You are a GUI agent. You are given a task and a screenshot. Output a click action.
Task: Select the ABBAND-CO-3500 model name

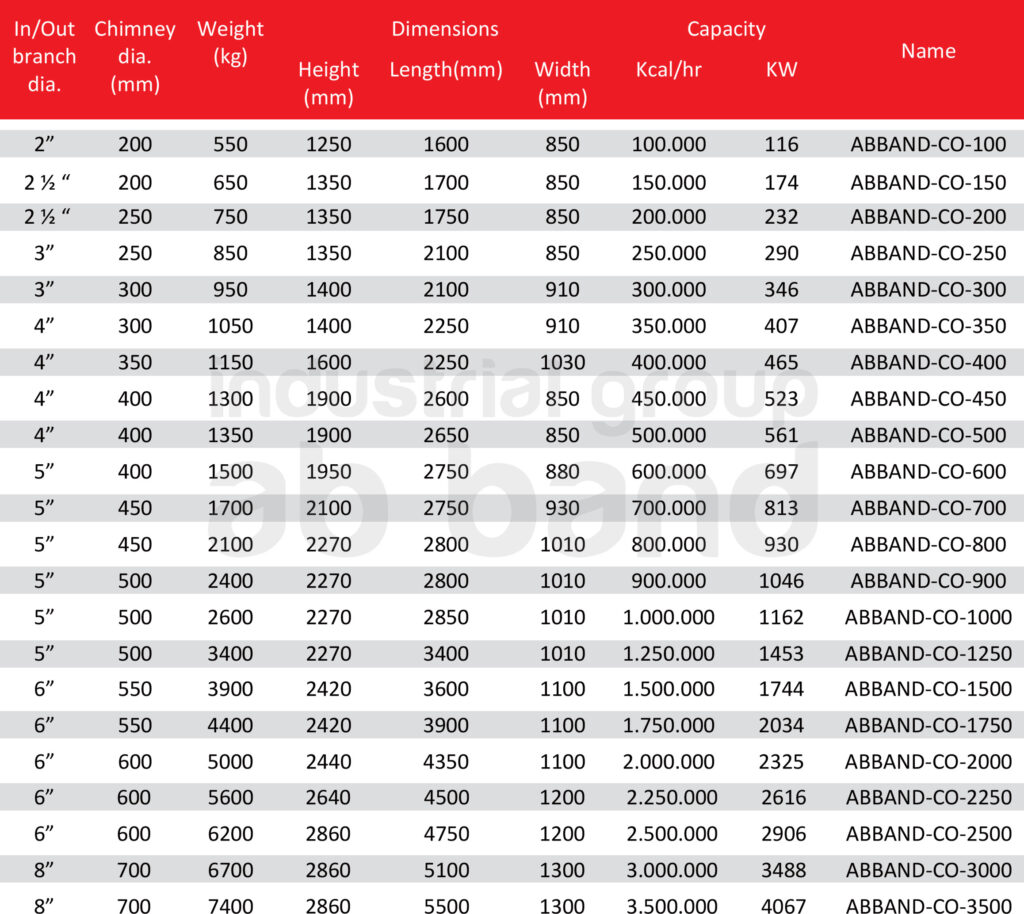click(x=928, y=905)
